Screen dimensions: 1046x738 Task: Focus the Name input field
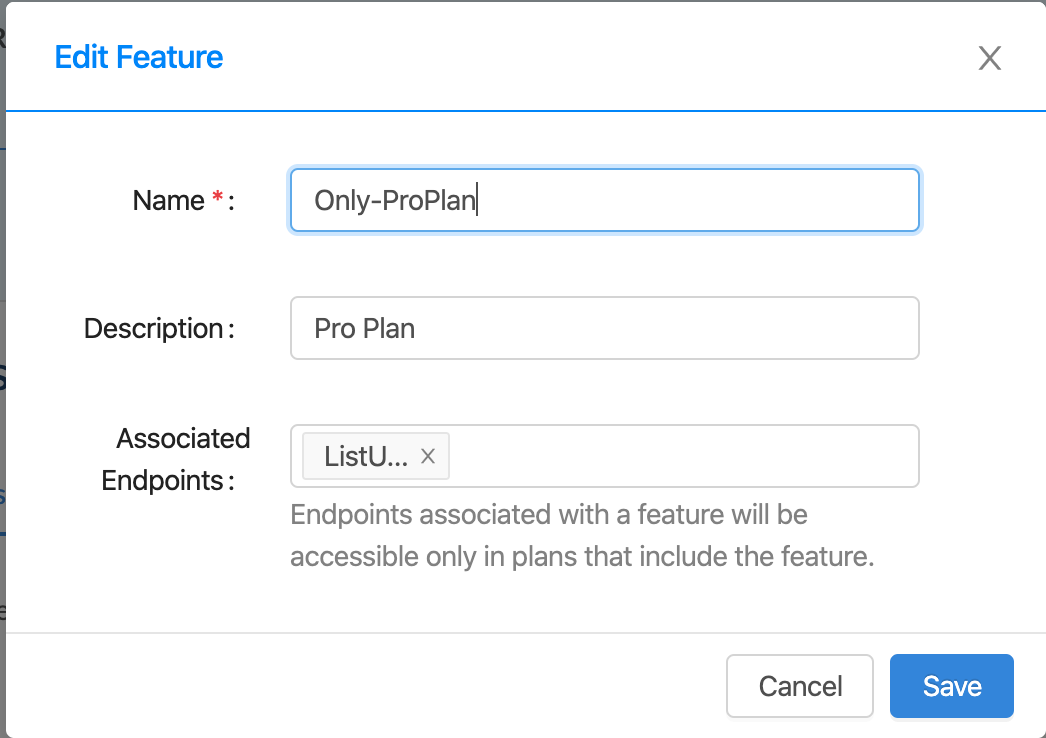coord(604,200)
